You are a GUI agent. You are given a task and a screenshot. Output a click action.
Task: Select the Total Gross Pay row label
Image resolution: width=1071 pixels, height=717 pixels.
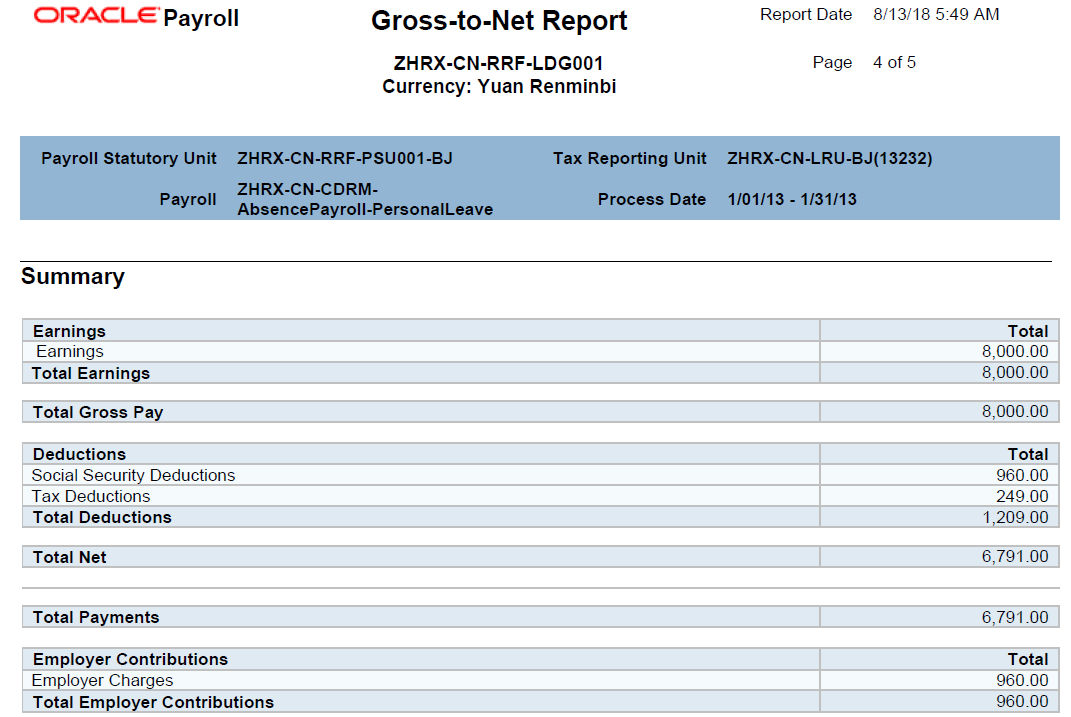pos(98,412)
